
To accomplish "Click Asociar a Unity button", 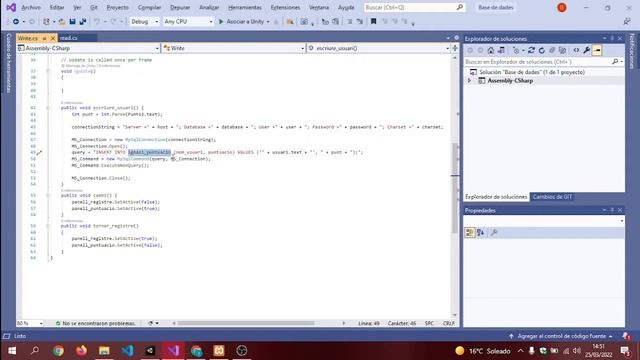I will tap(241, 22).
